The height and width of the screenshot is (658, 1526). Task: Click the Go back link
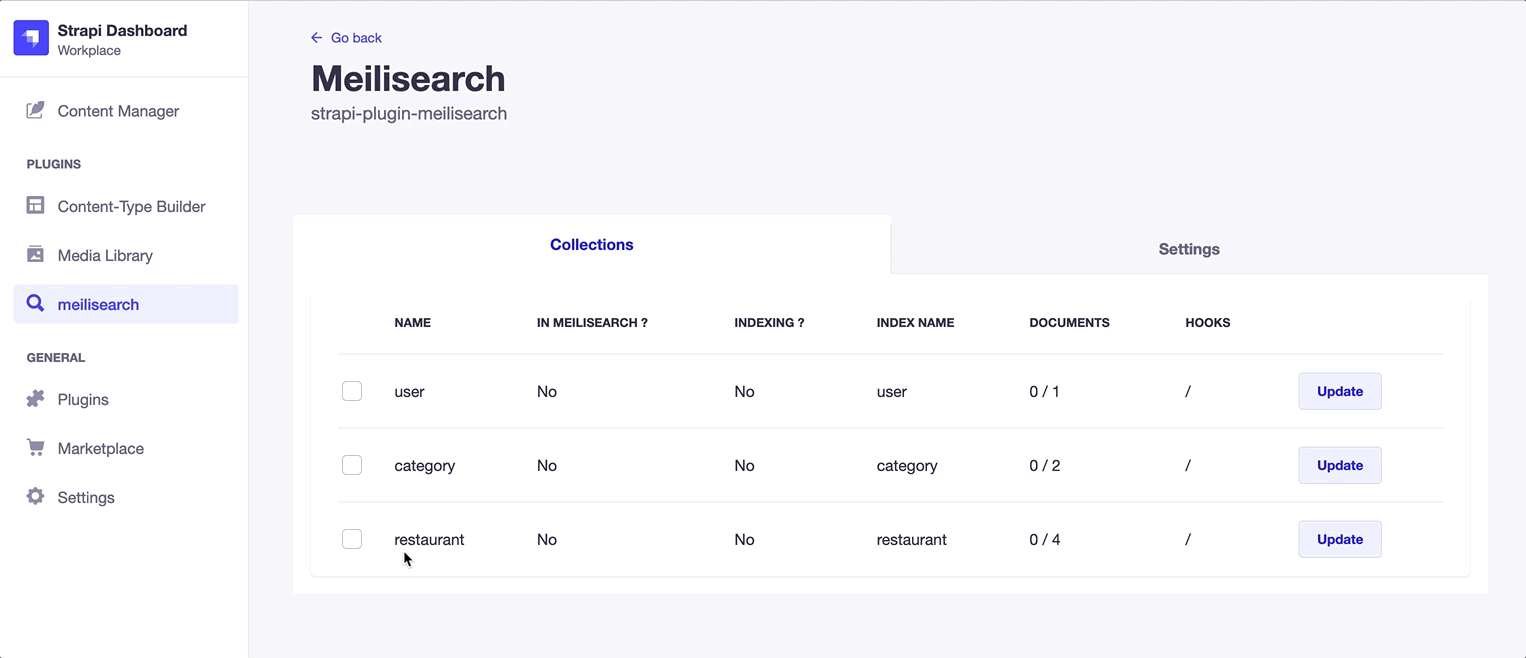353,37
